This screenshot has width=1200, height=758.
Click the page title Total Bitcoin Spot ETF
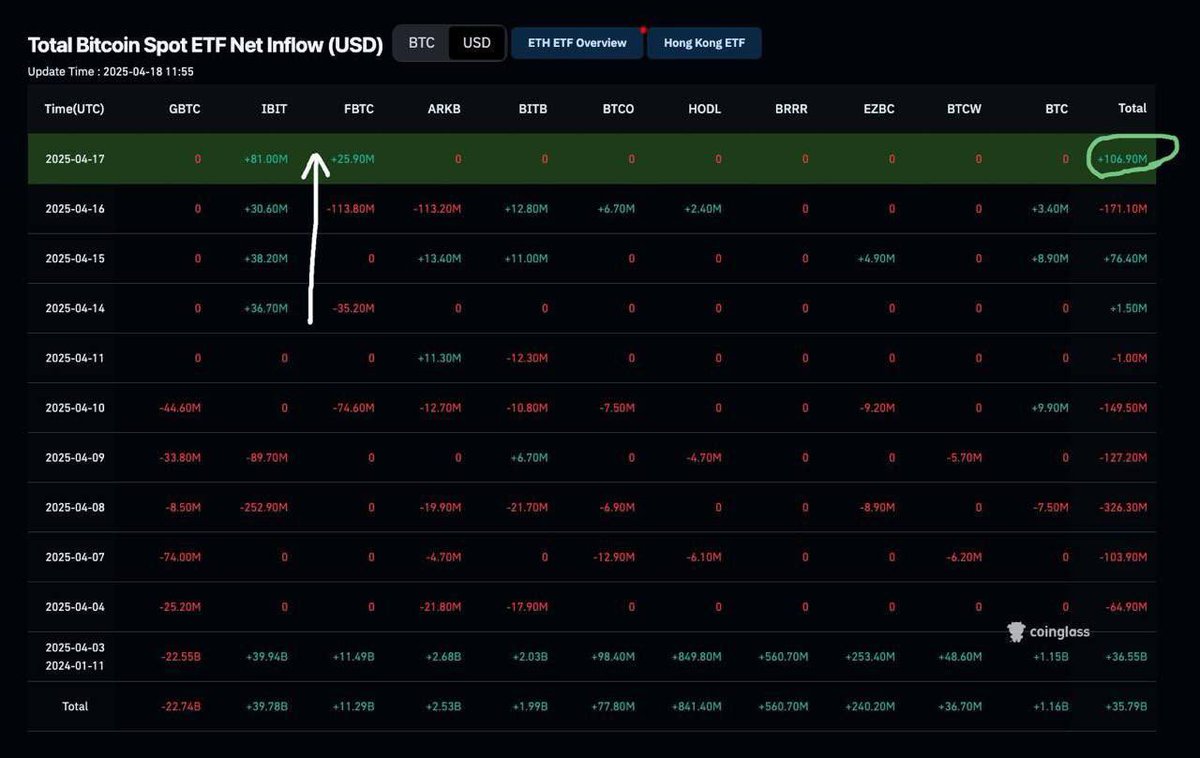pyautogui.click(x=205, y=45)
